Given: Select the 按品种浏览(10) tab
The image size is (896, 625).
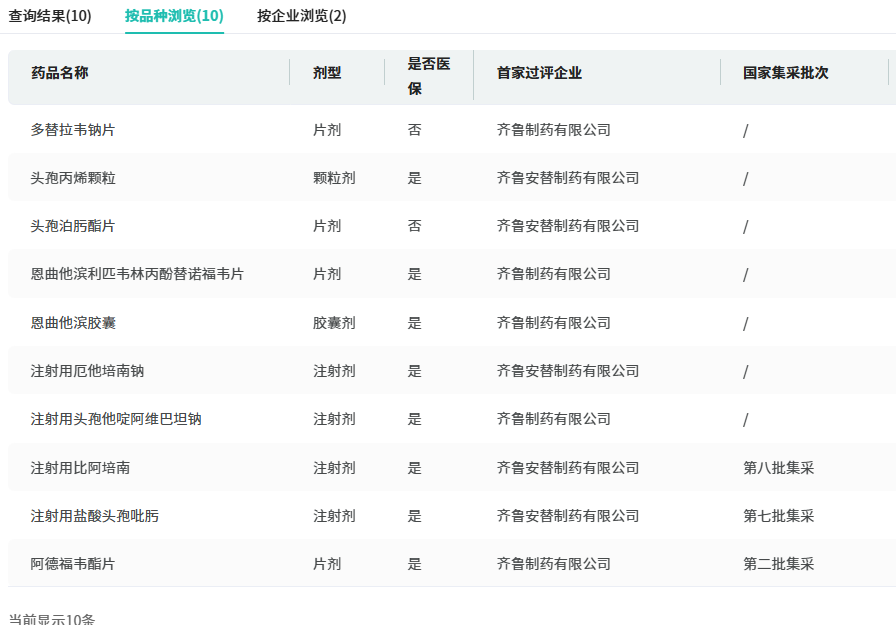Looking at the screenshot, I should pos(174,16).
